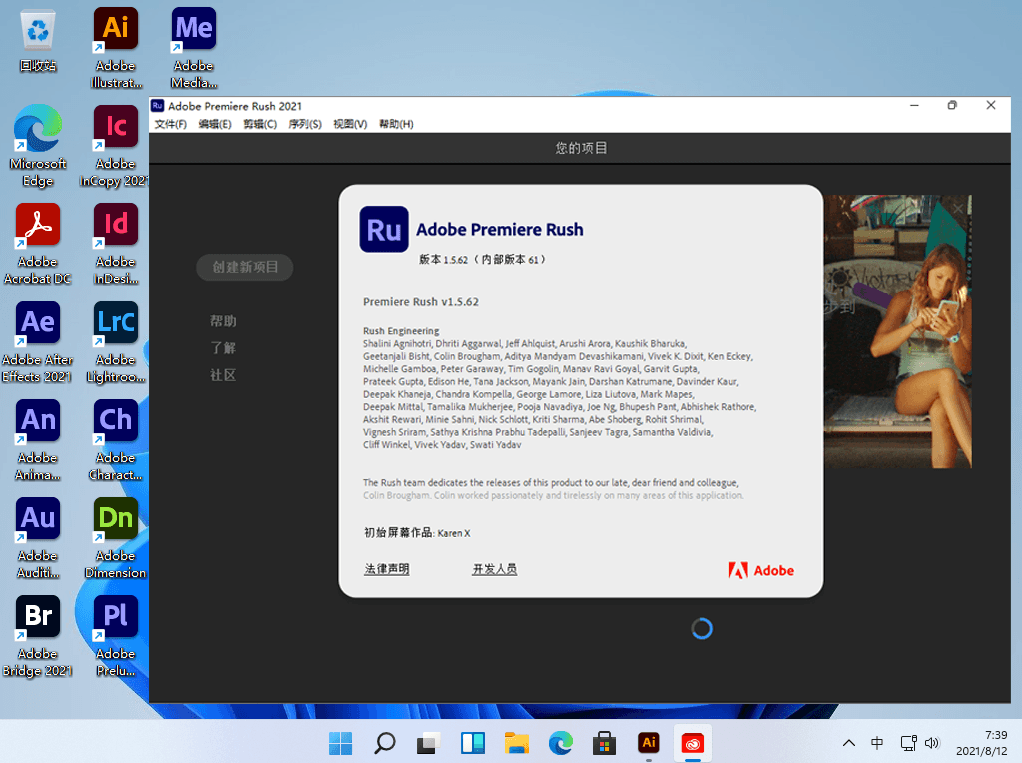Launch Adobe InDesign desktop icon
The width and height of the screenshot is (1022, 763).
click(116, 244)
